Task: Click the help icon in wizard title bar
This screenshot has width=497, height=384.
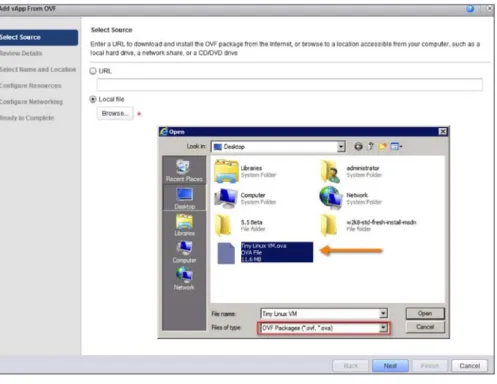Action: tap(470, 9)
